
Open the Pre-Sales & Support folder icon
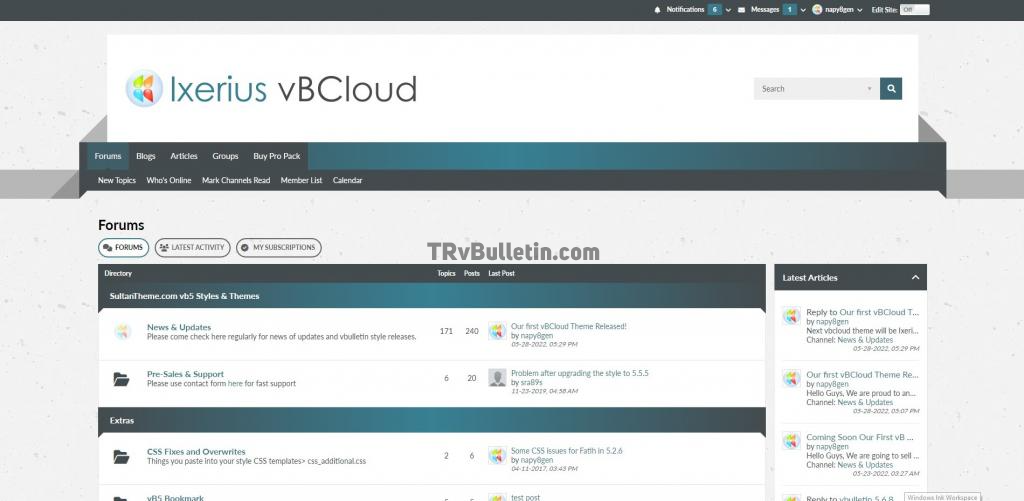coord(122,379)
